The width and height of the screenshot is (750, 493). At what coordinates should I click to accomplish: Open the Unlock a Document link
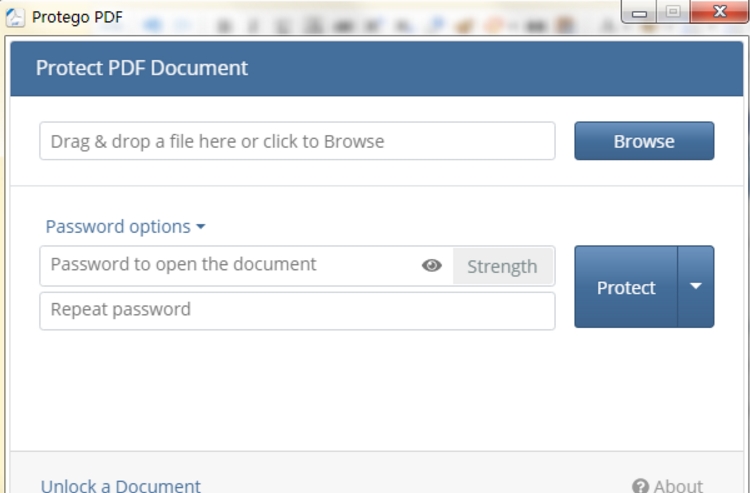click(x=121, y=486)
